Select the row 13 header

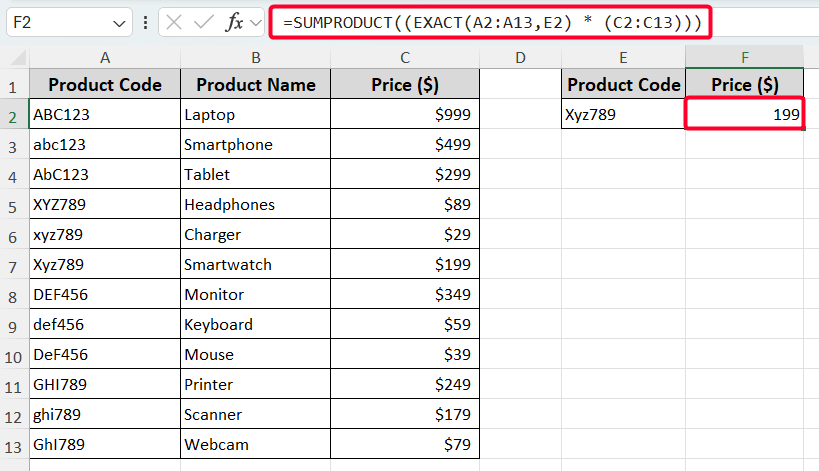pyautogui.click(x=14, y=445)
